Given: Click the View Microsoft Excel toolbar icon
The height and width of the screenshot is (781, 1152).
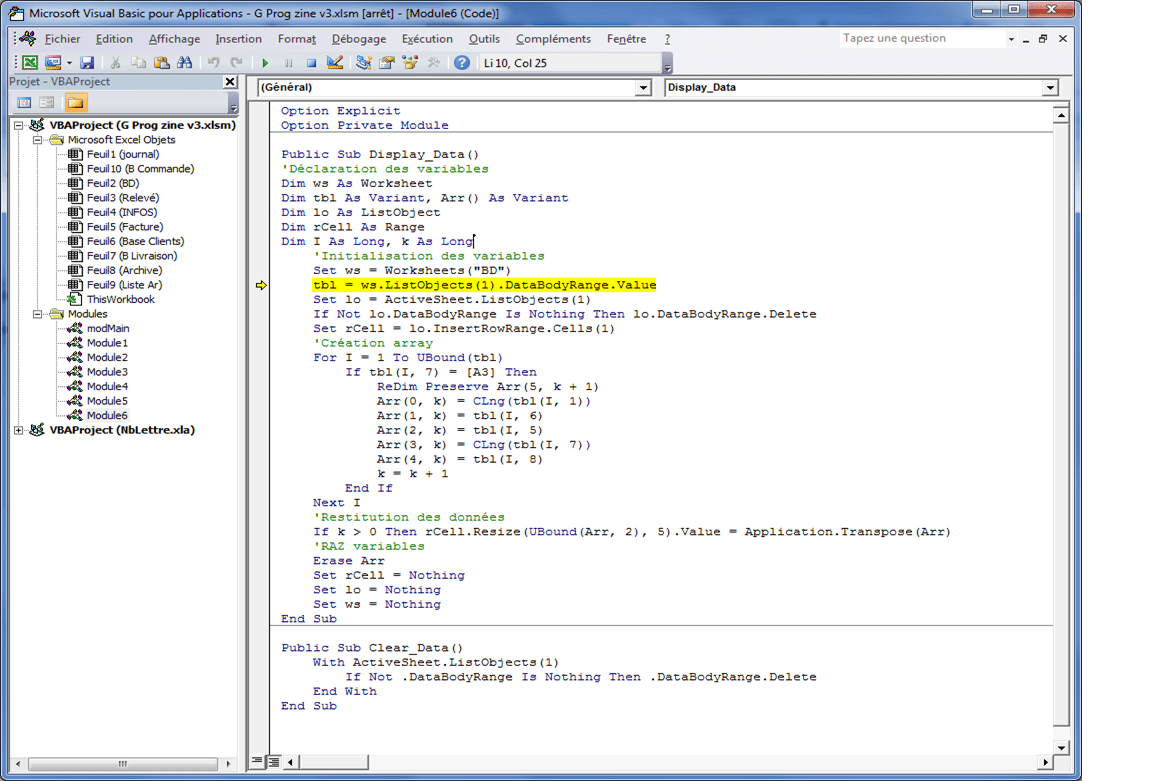Looking at the screenshot, I should 30,63.
